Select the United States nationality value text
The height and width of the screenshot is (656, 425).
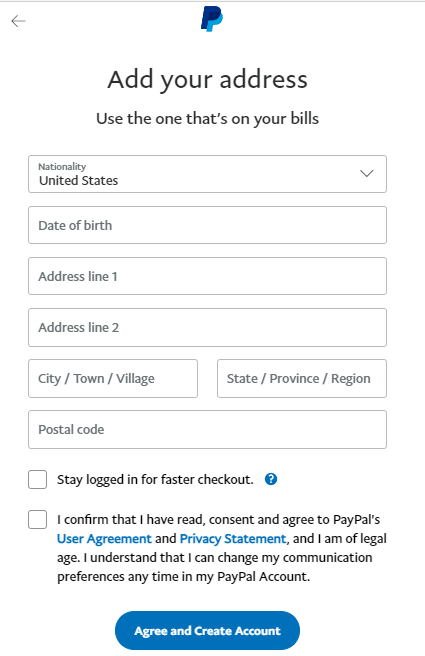coord(79,181)
